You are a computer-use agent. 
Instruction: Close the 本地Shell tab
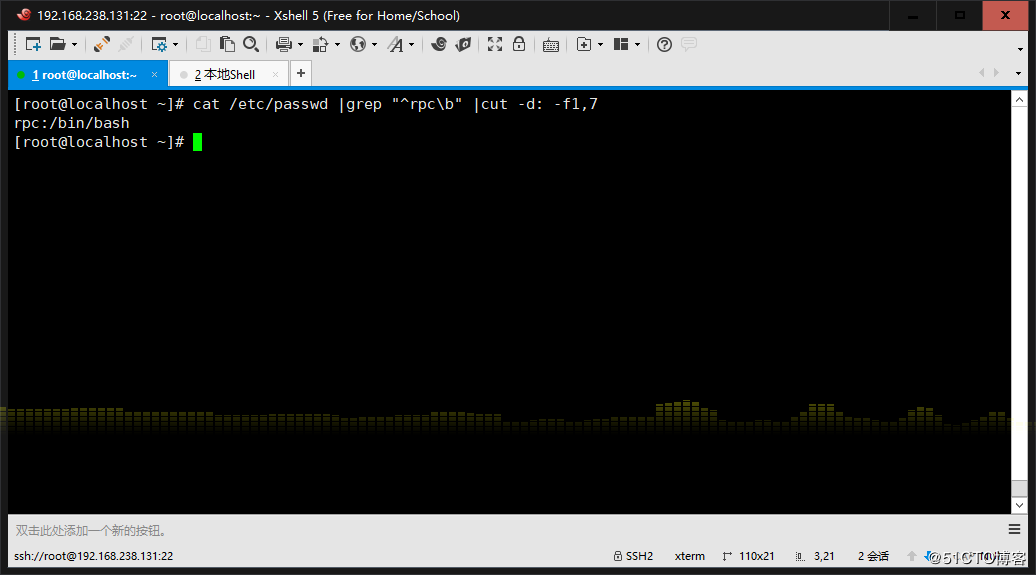[x=273, y=74]
